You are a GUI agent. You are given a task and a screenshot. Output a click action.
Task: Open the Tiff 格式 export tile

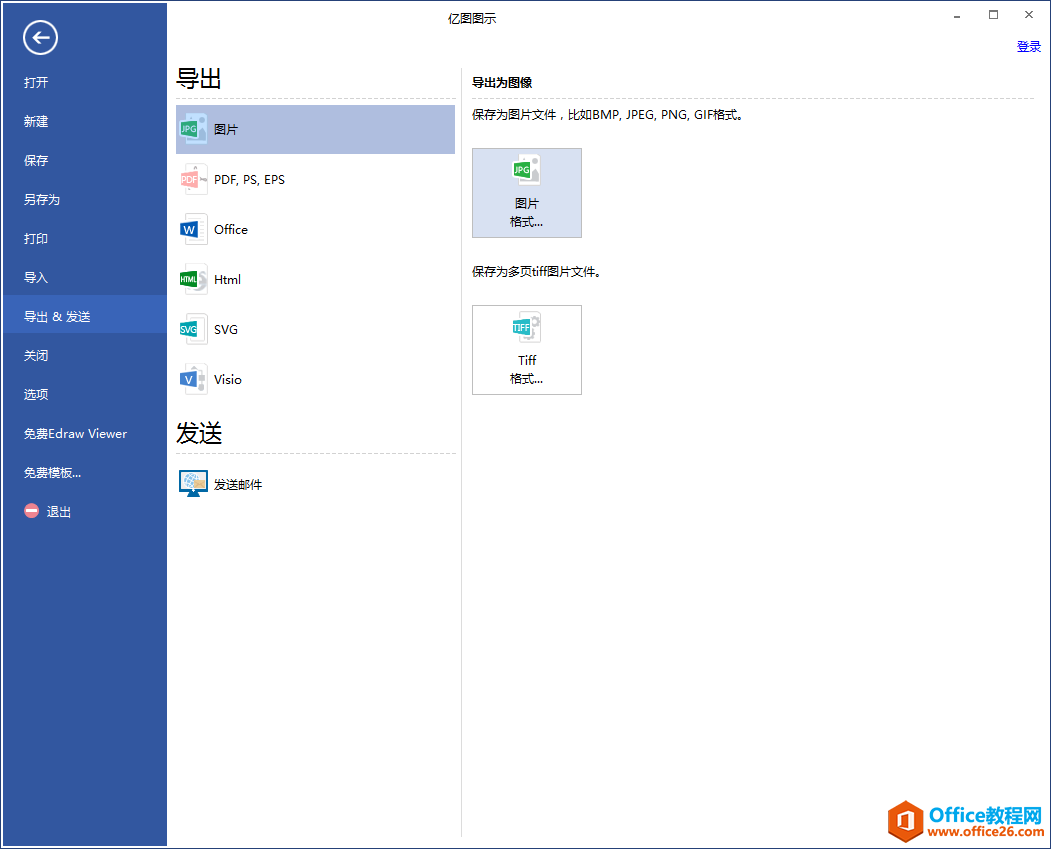point(527,349)
